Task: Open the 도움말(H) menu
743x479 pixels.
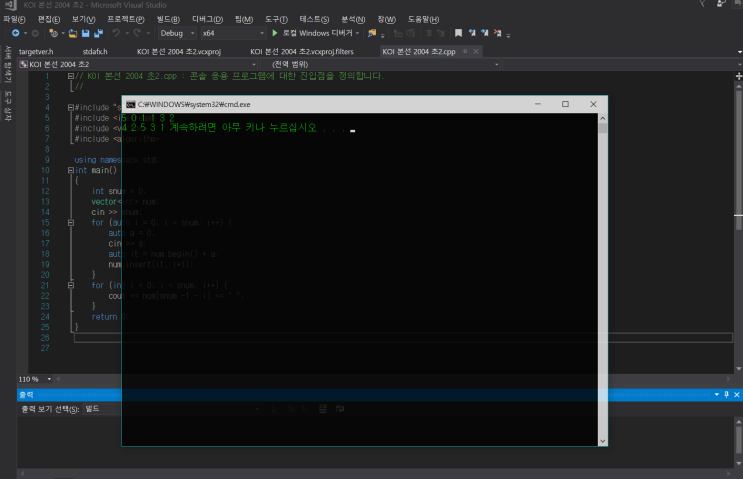Action: (x=424, y=19)
